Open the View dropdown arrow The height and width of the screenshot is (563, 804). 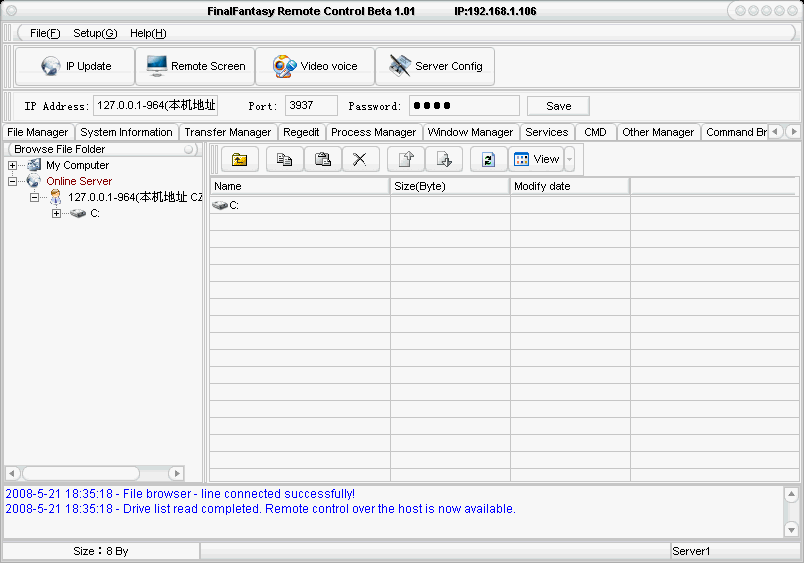click(x=569, y=159)
